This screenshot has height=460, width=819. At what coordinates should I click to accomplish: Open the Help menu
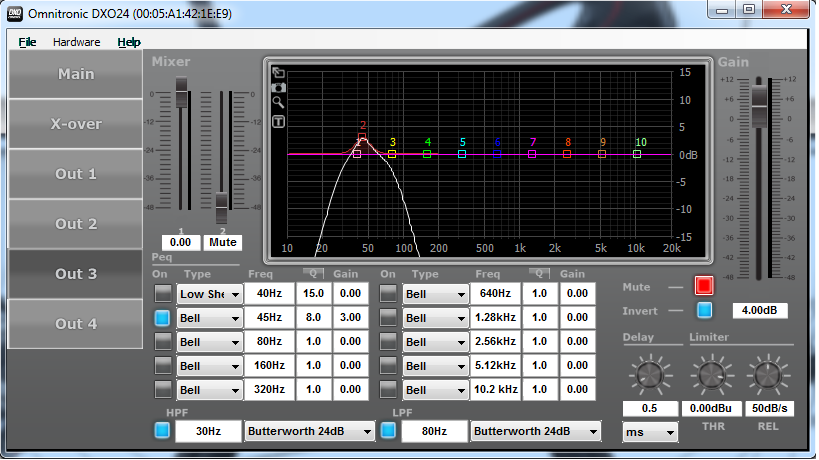click(x=128, y=42)
